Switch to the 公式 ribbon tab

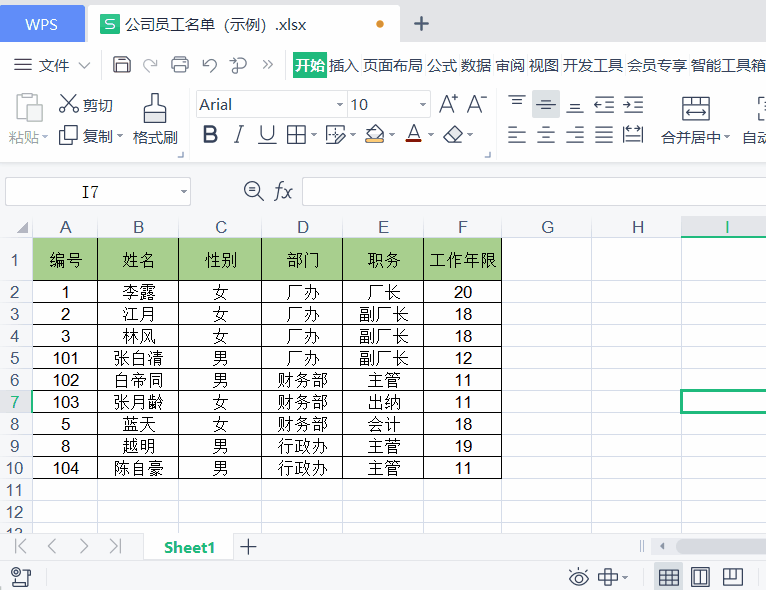pos(442,65)
